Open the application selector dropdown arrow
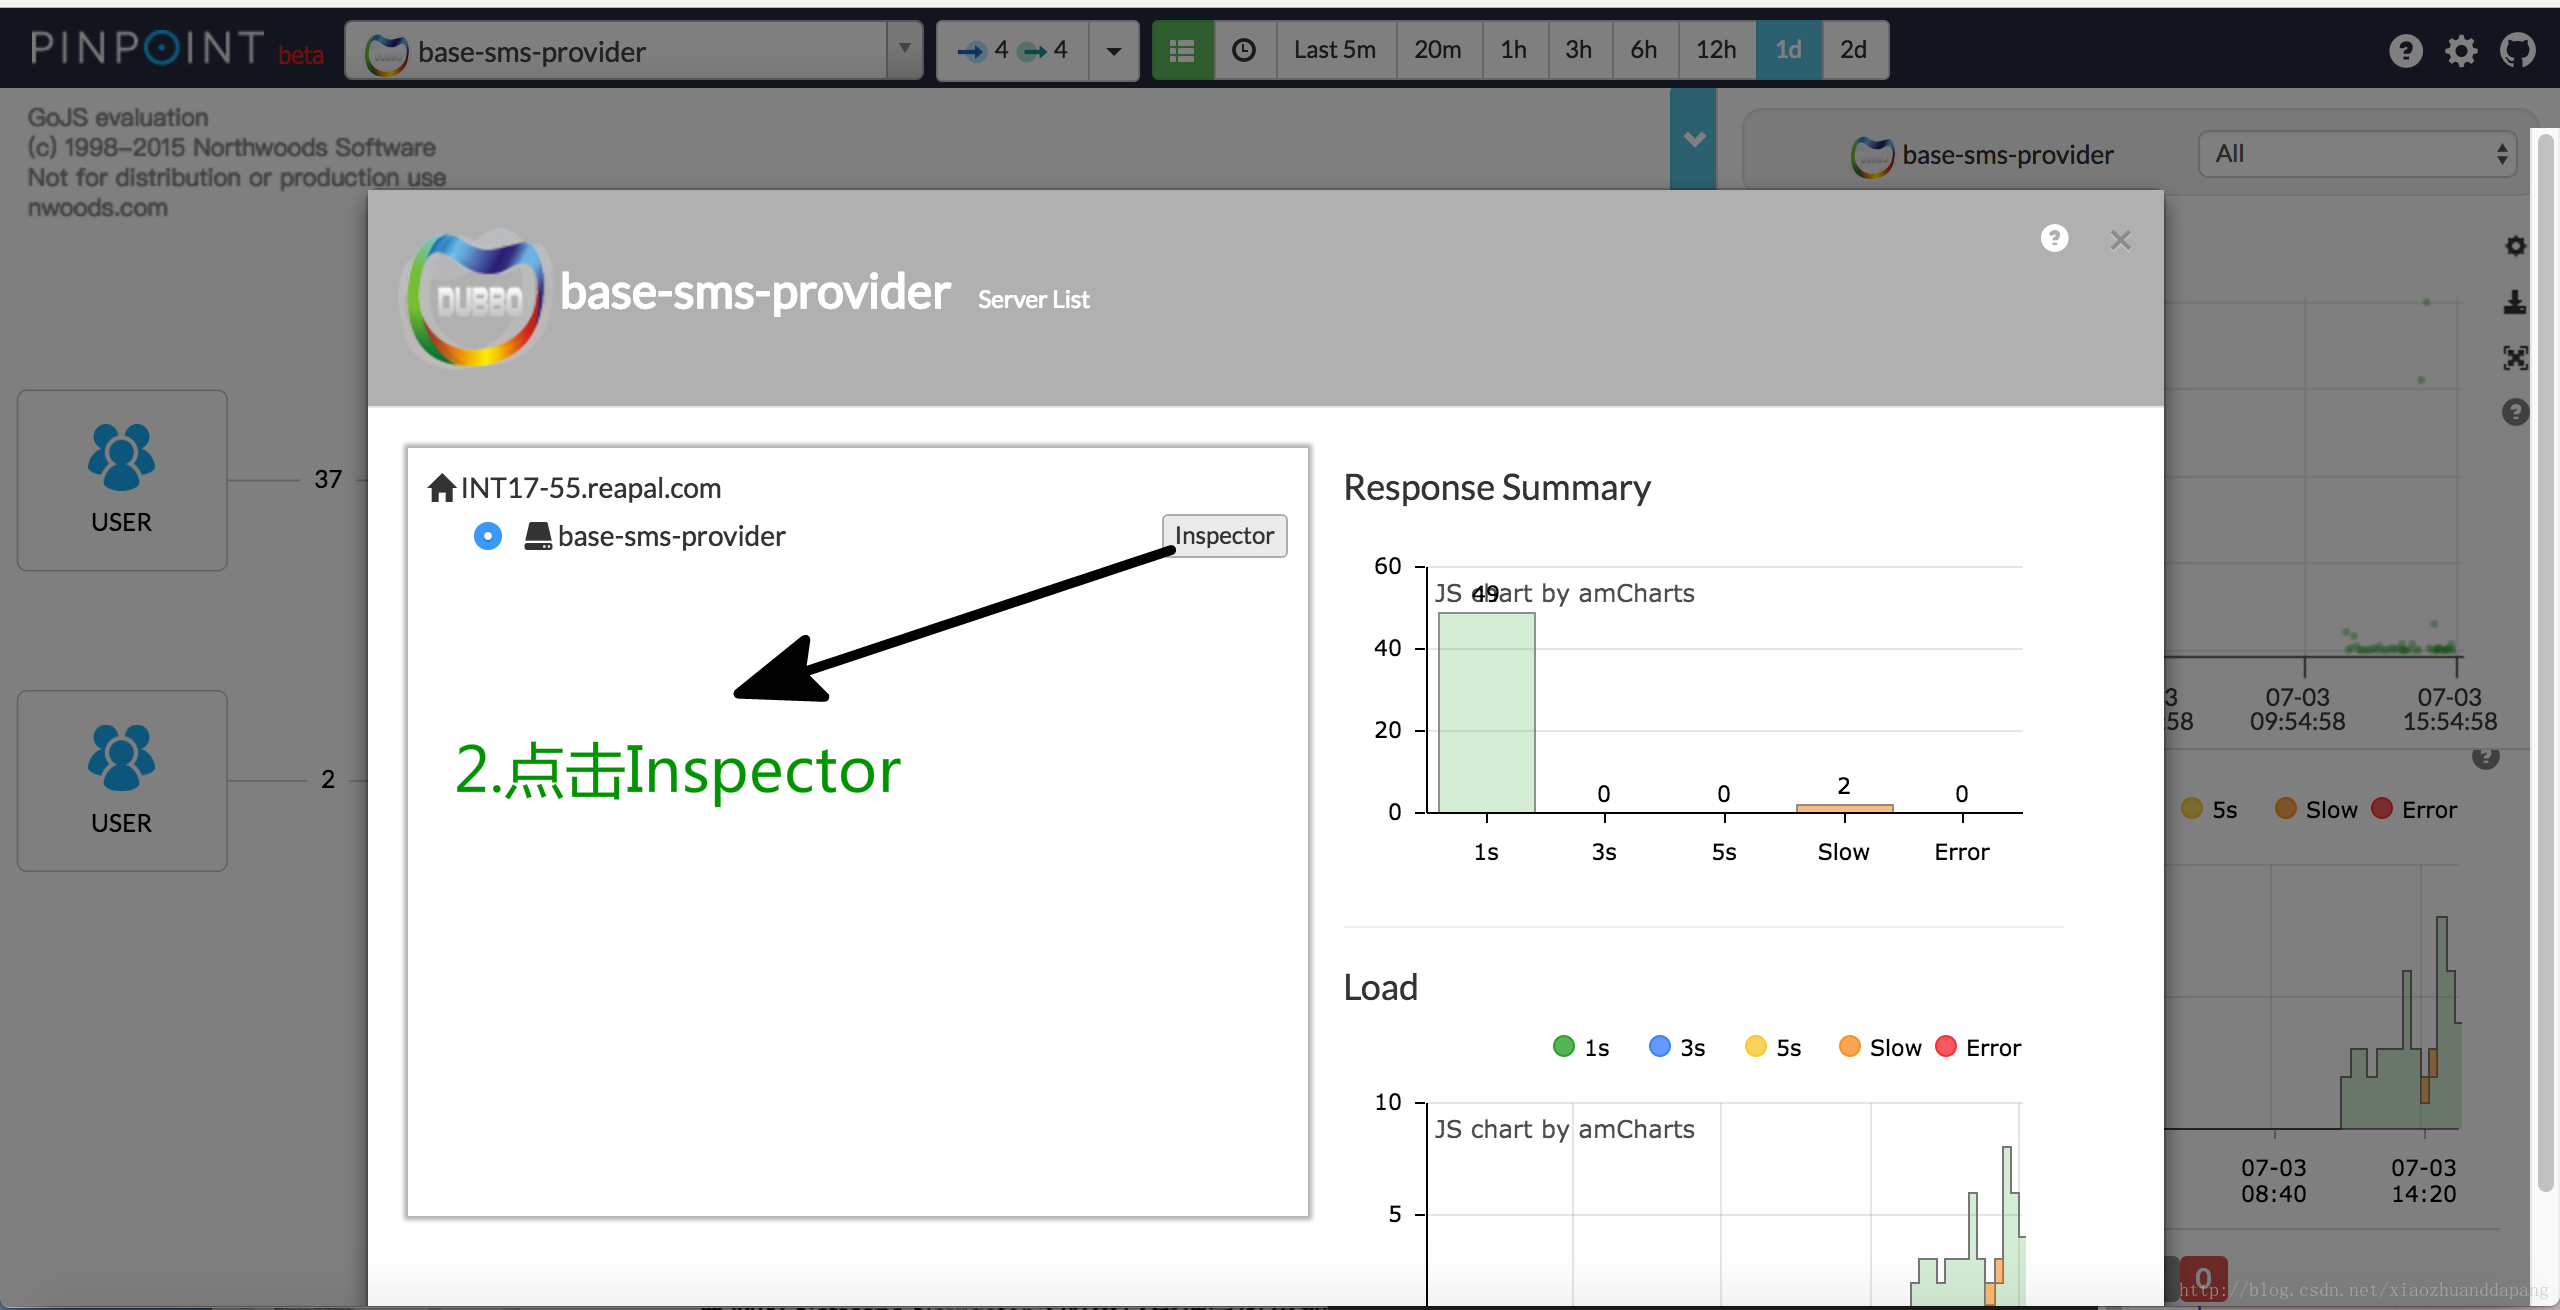The image size is (2560, 1310). [904, 50]
